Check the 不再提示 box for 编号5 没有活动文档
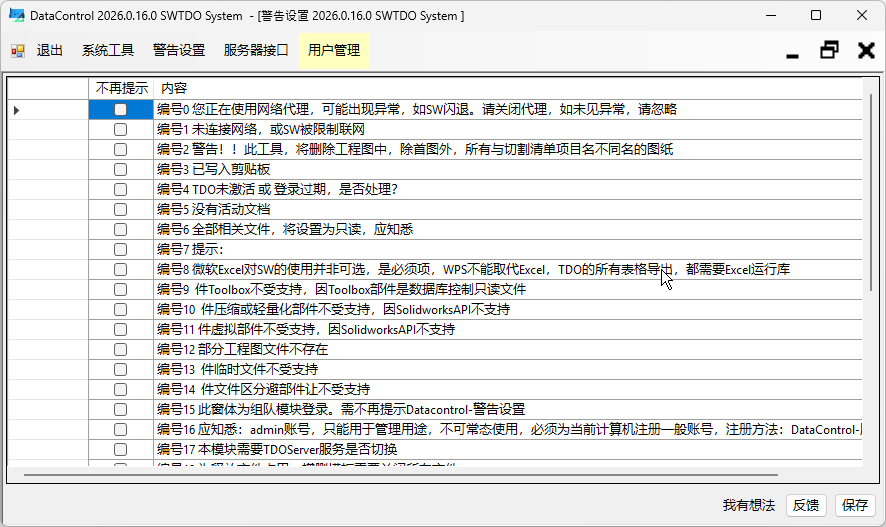This screenshot has height=527, width=886. [121, 210]
